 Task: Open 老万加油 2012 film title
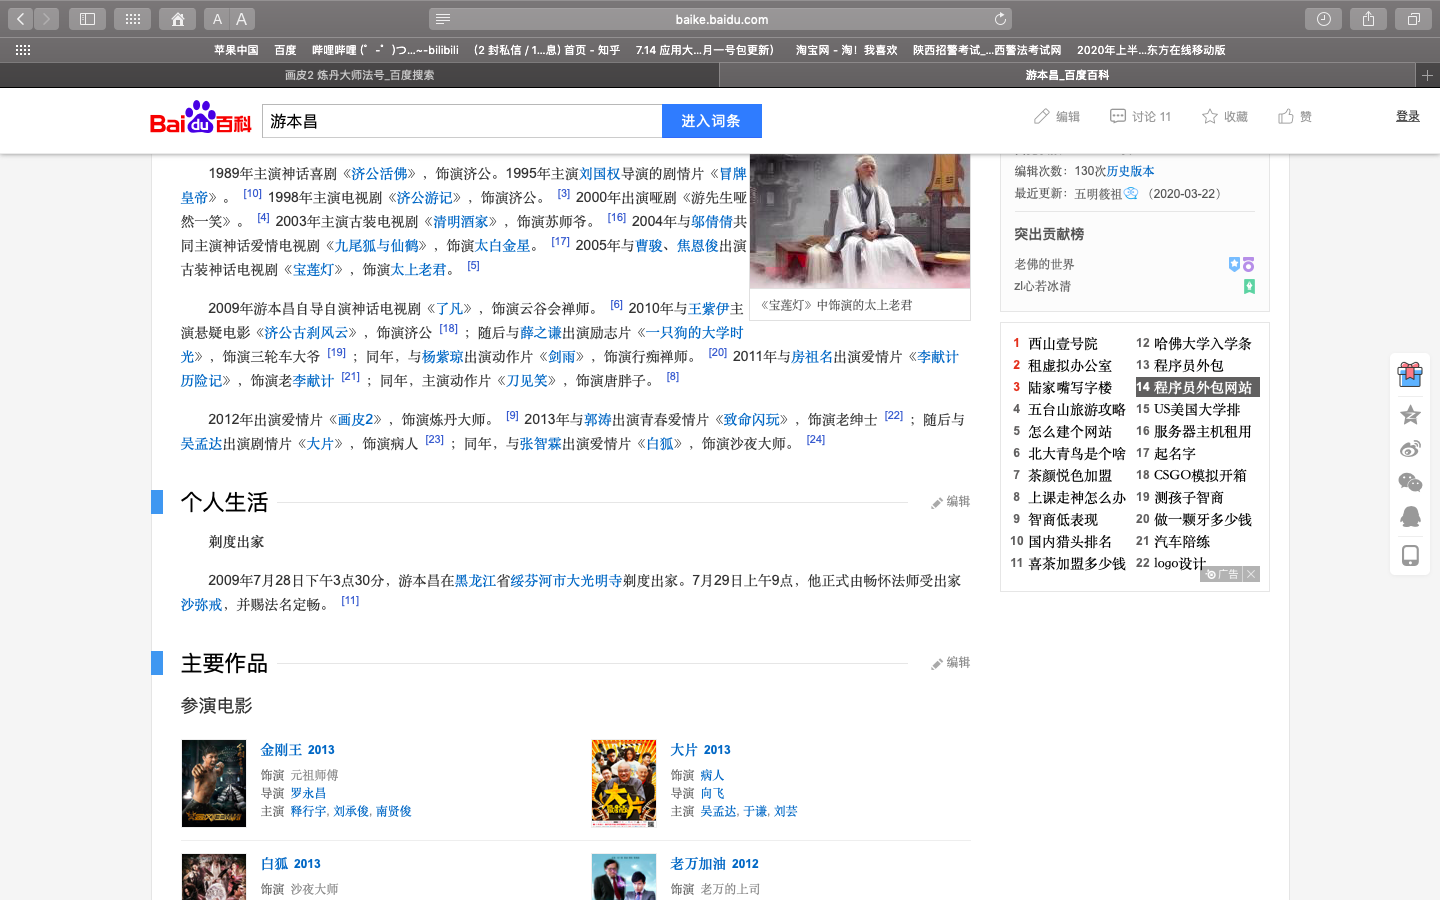714,864
